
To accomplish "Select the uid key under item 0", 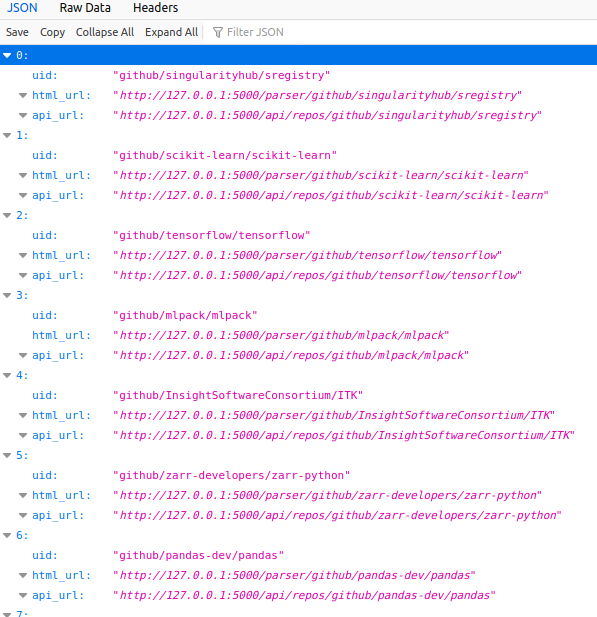I will point(45,75).
